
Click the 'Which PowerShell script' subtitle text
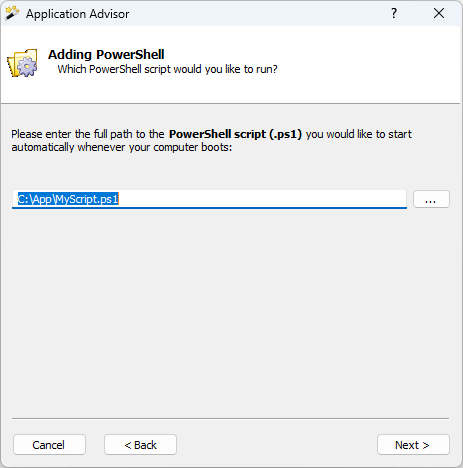(x=167, y=69)
